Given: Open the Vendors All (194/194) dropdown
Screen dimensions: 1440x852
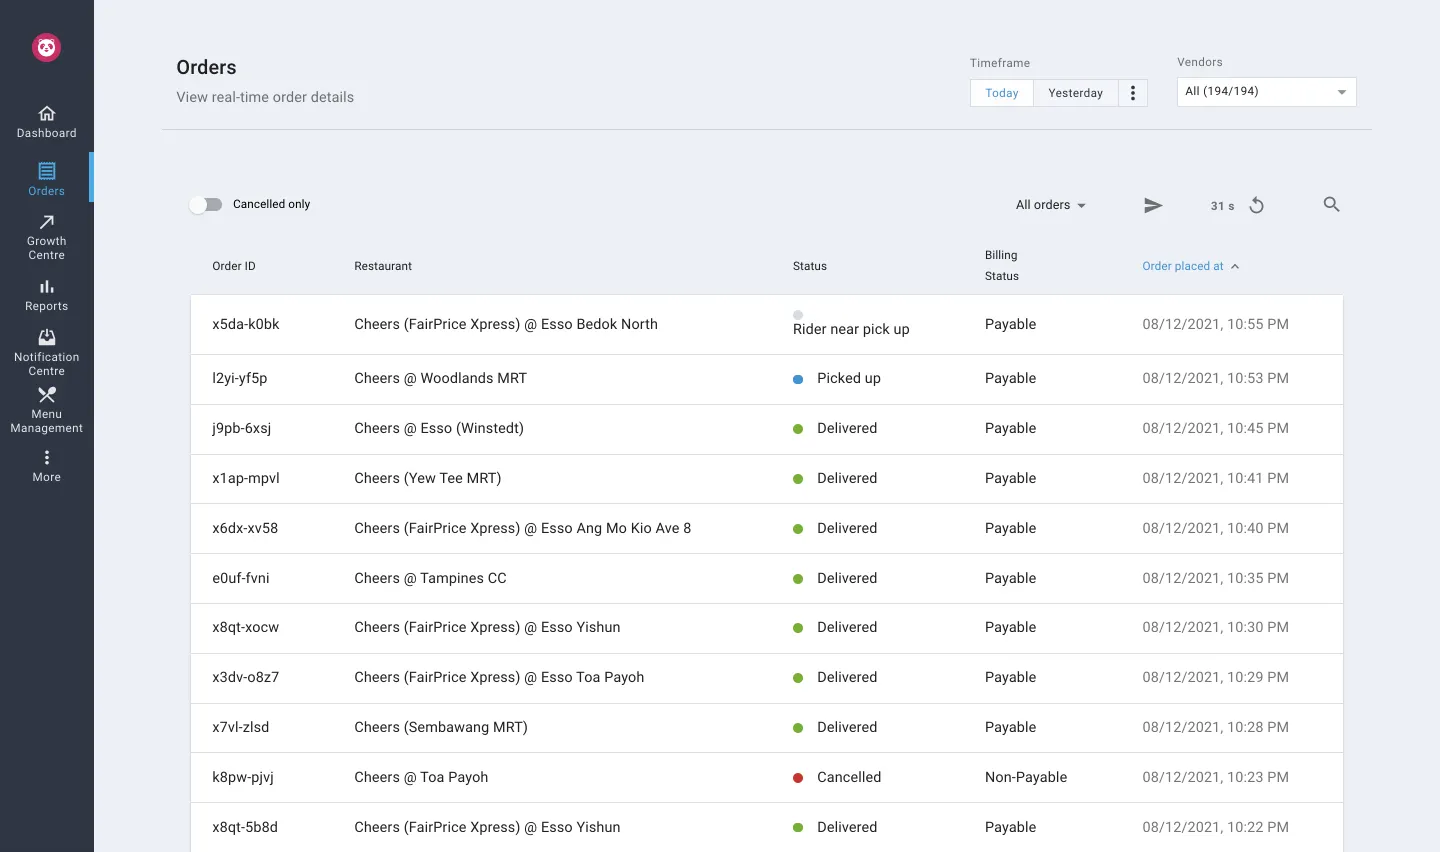Looking at the screenshot, I should (x=1266, y=92).
